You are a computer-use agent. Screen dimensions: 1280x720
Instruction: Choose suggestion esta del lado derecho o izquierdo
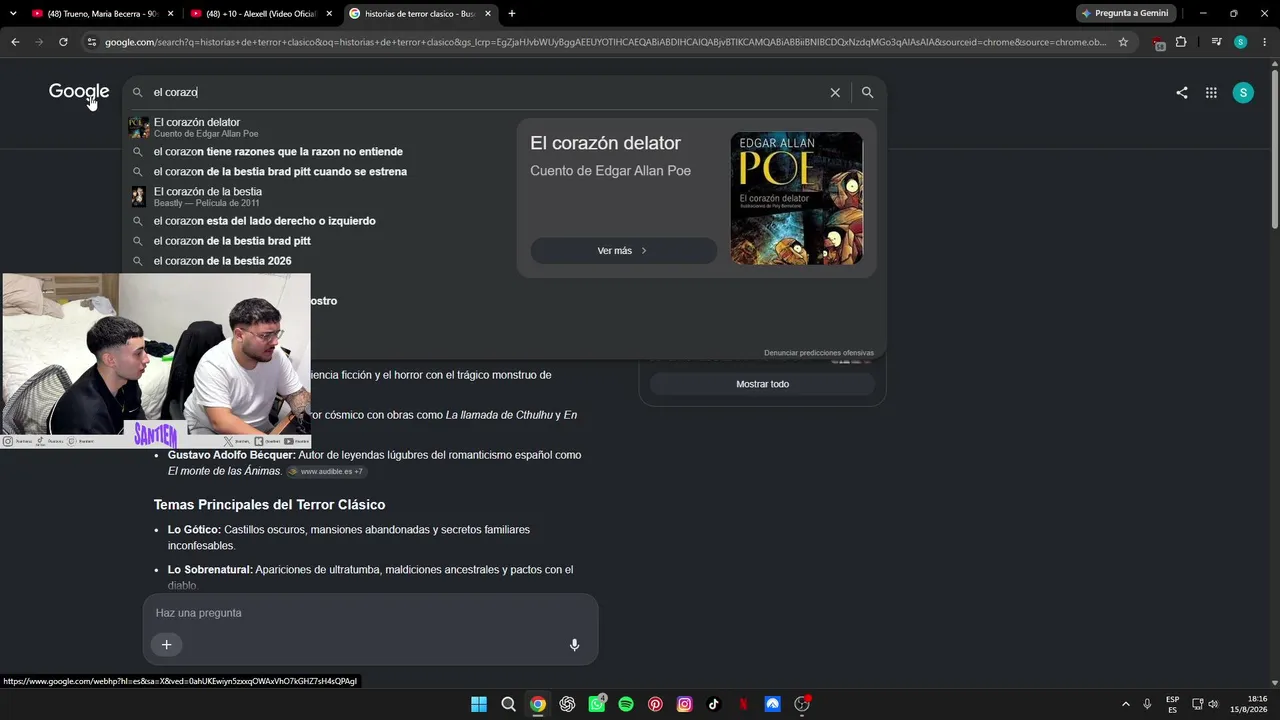(319, 221)
